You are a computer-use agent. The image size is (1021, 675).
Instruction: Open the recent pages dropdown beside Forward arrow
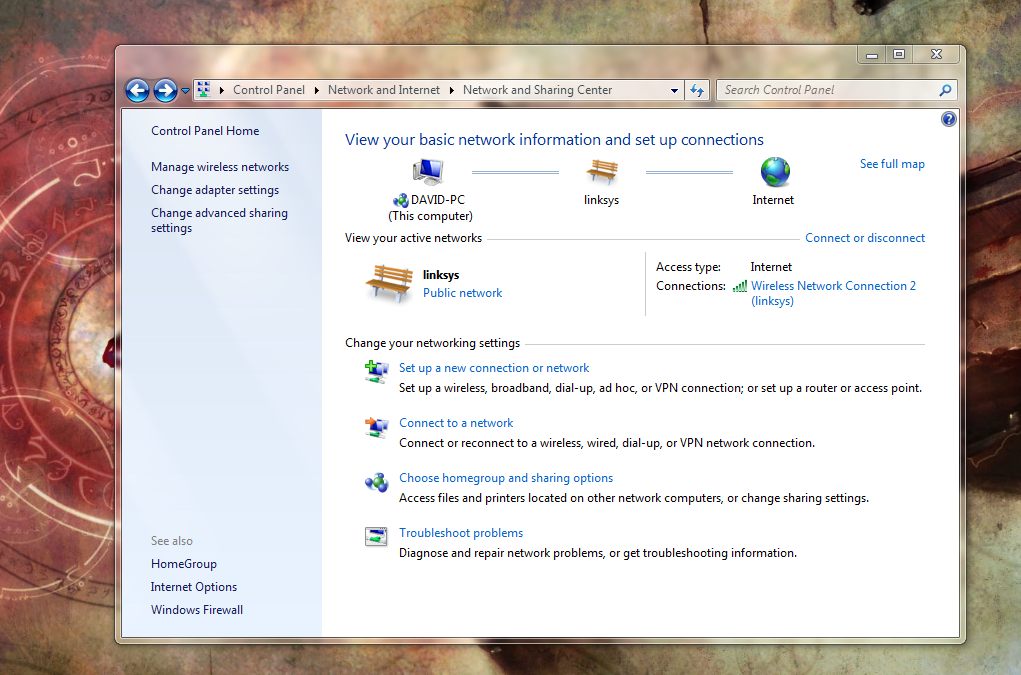point(185,90)
